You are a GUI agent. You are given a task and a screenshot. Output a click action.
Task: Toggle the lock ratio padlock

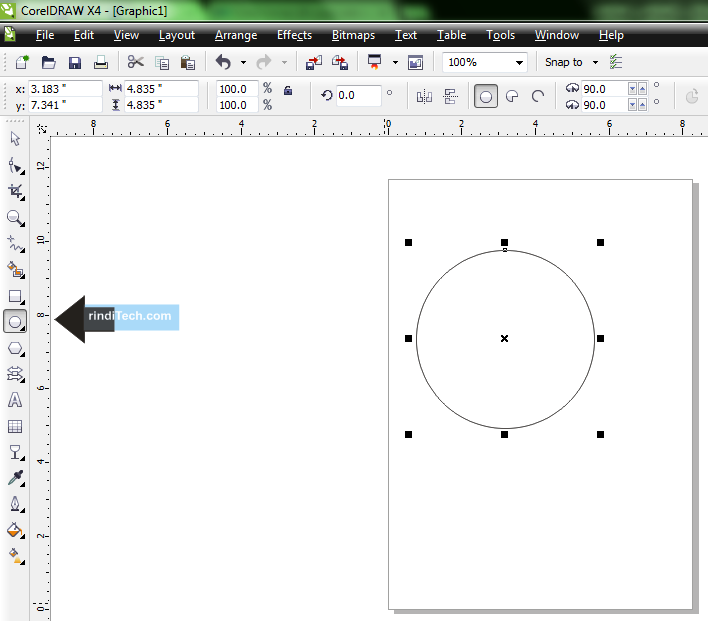click(288, 90)
